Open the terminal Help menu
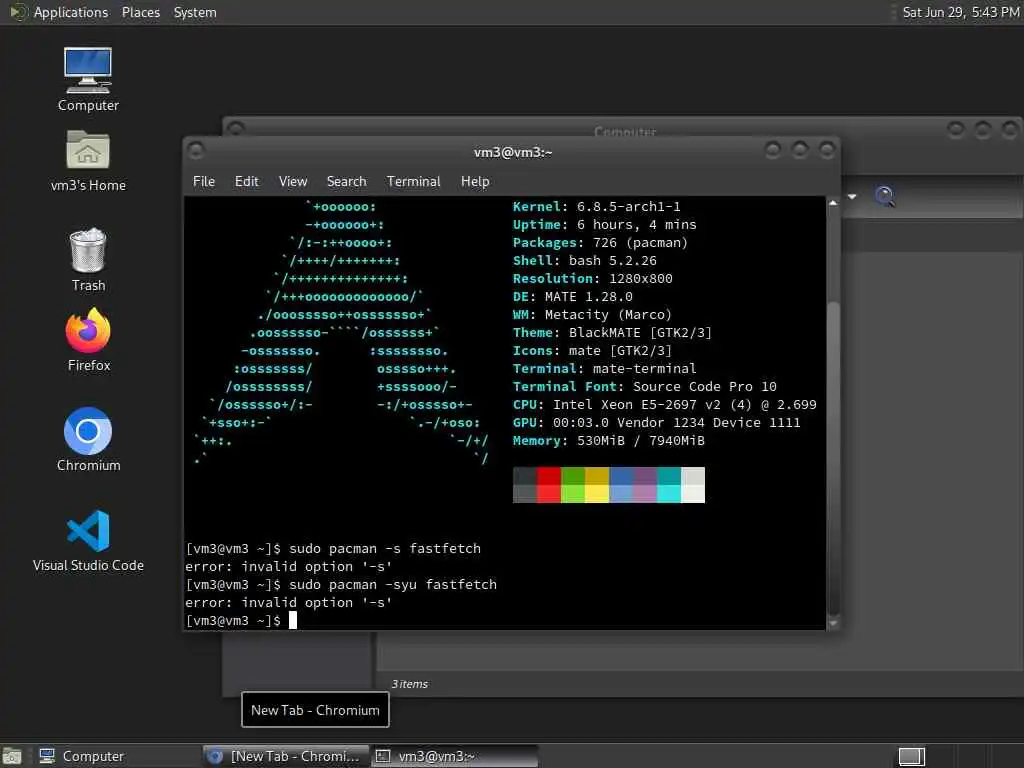This screenshot has height=768, width=1024. click(475, 182)
